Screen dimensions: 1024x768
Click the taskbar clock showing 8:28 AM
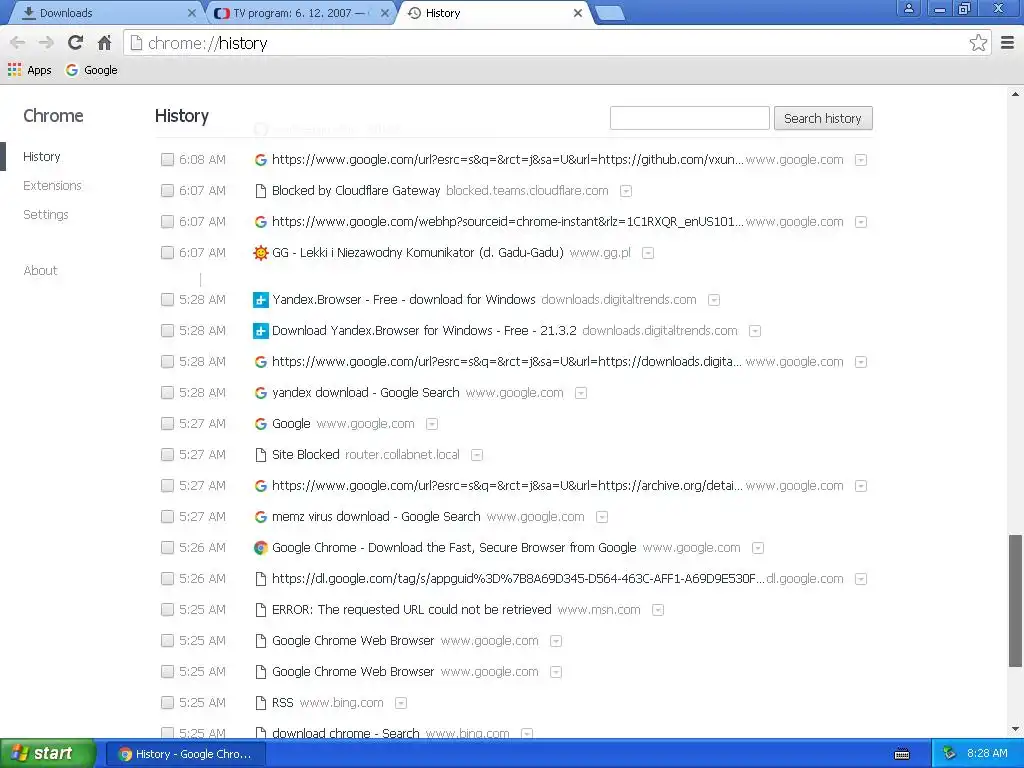tap(987, 754)
